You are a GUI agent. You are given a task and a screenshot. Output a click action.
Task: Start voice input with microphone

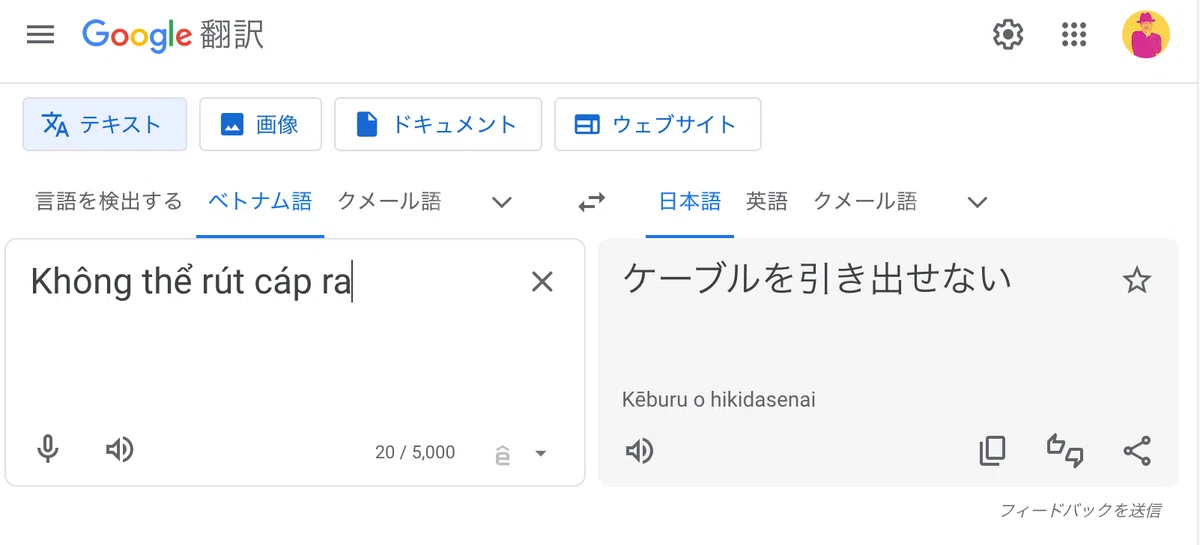click(48, 450)
